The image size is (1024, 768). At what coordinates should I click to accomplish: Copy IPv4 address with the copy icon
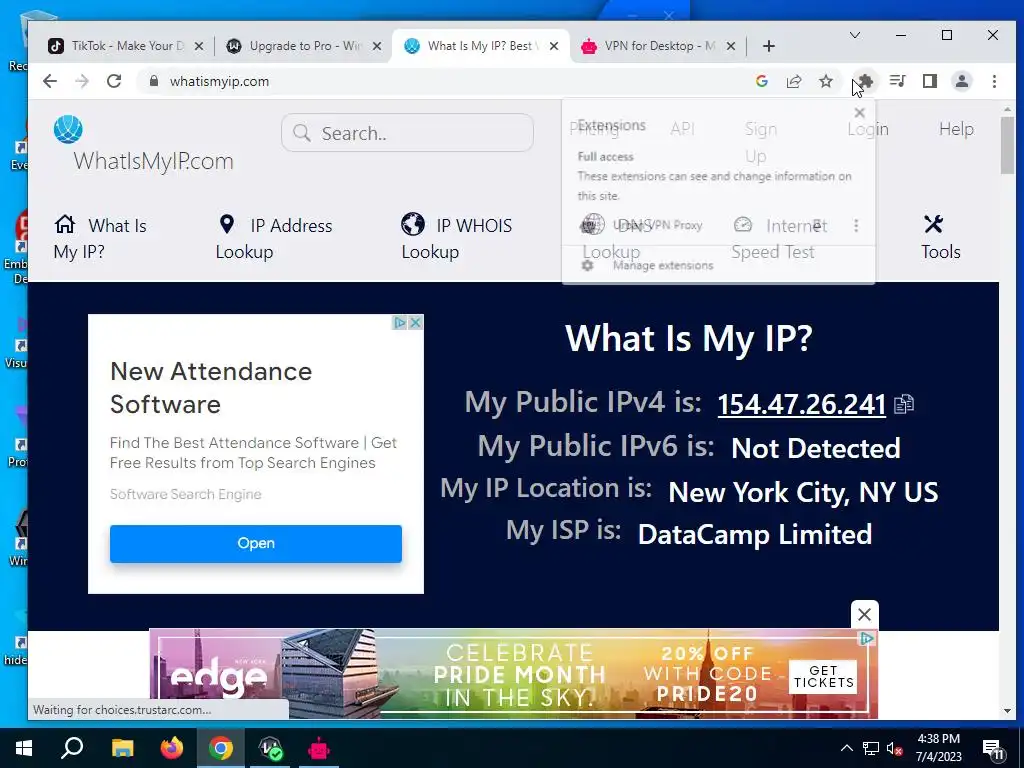[x=904, y=404]
